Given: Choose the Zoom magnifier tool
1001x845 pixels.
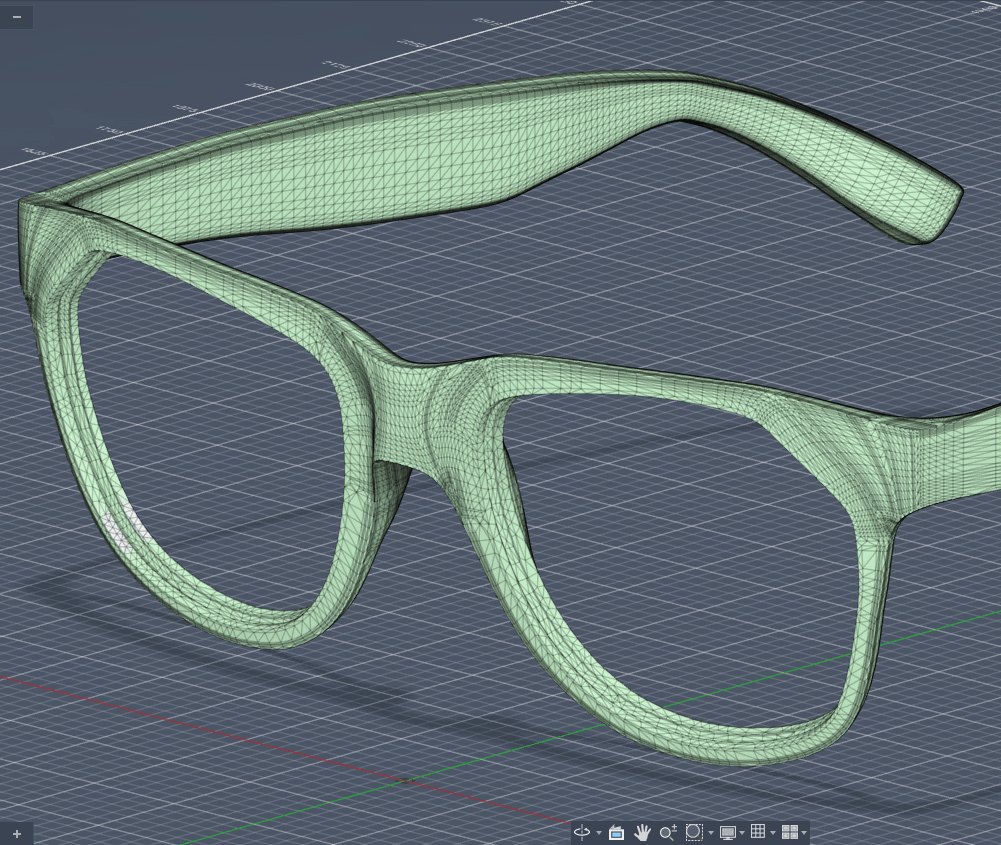Looking at the screenshot, I should (x=668, y=832).
